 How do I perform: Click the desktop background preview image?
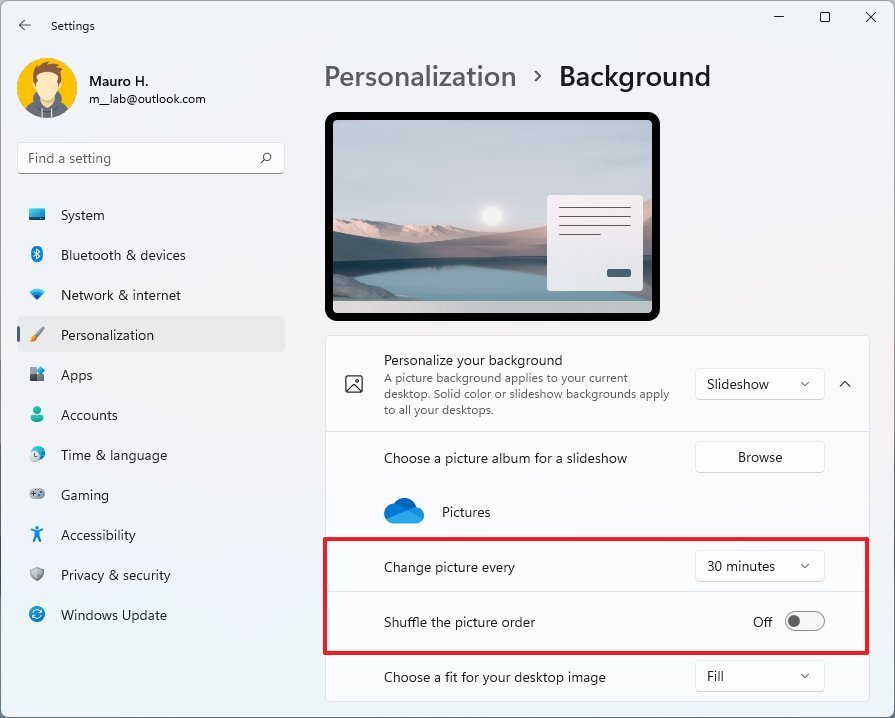point(492,216)
